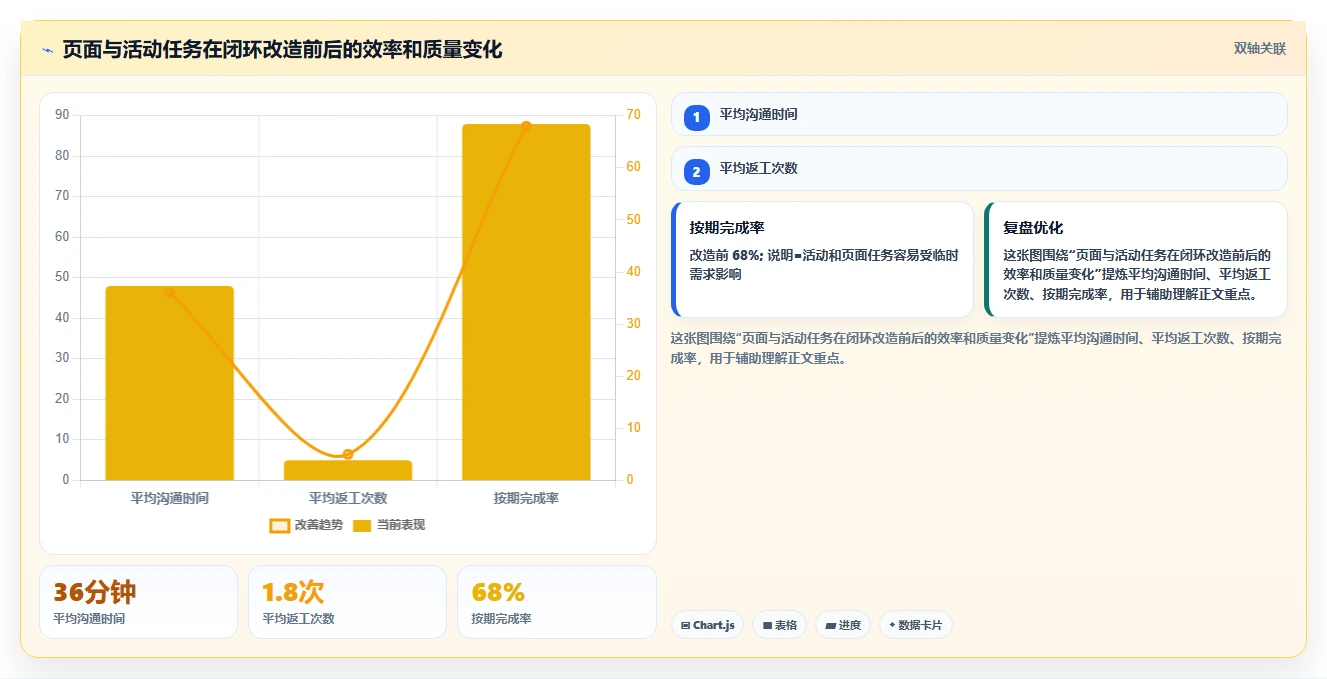Click the chart title heading text
This screenshot has width=1327, height=679.
coord(283,49)
